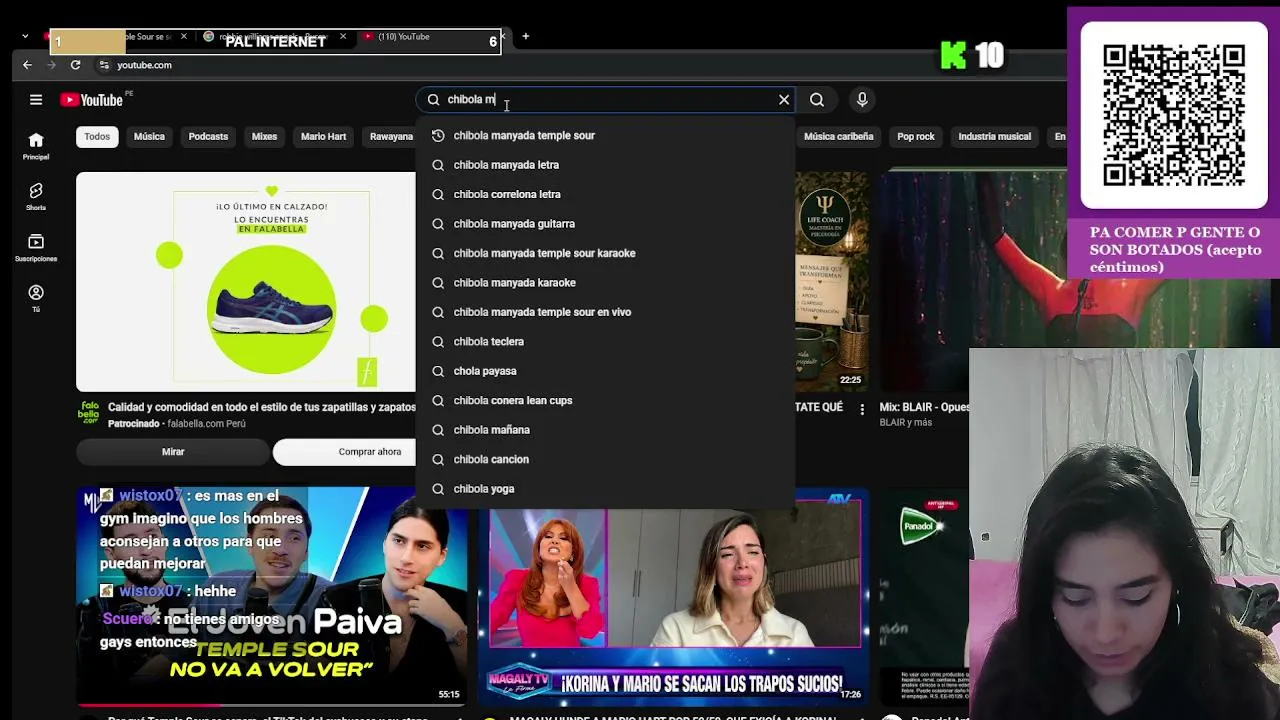Reload the youtube.com page
The width and height of the screenshot is (1280, 720).
point(75,65)
